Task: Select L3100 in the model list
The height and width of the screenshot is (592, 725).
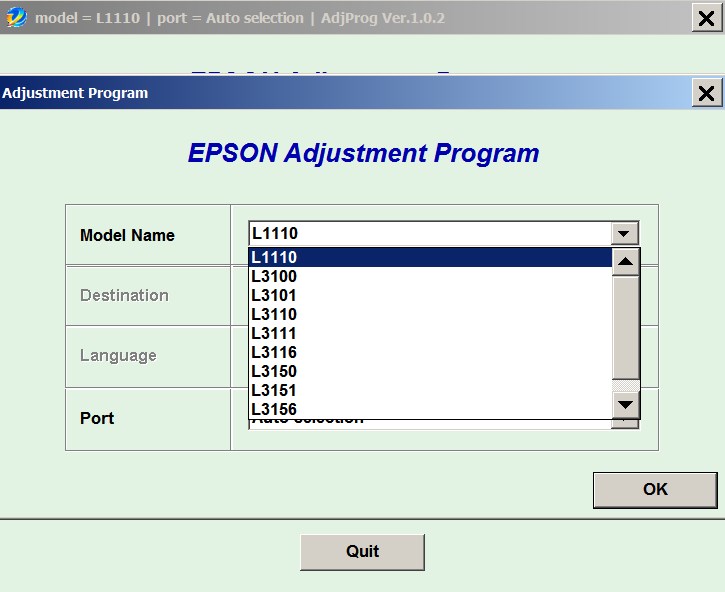Action: [430, 276]
